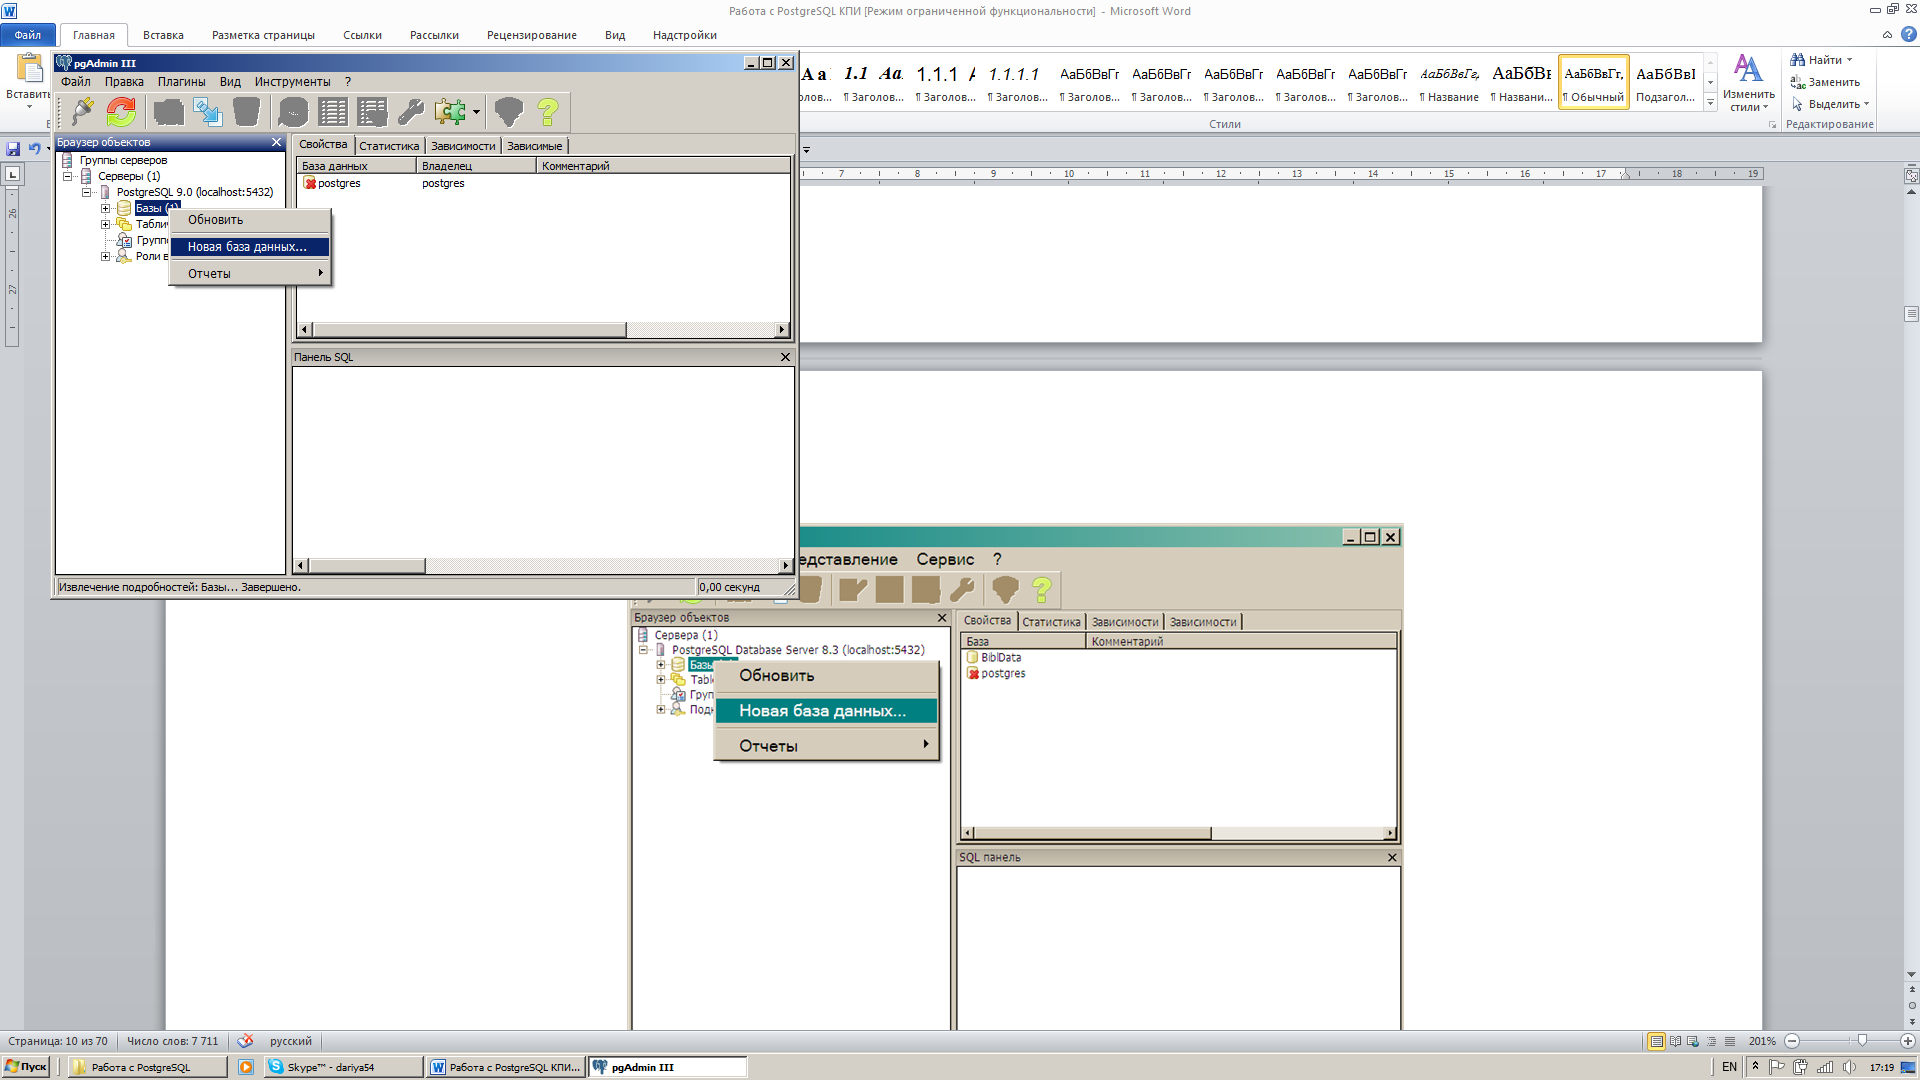Image resolution: width=1920 pixels, height=1080 pixels.
Task: Select Новая база данных... in pgAdmin context menu
Action: 250,247
